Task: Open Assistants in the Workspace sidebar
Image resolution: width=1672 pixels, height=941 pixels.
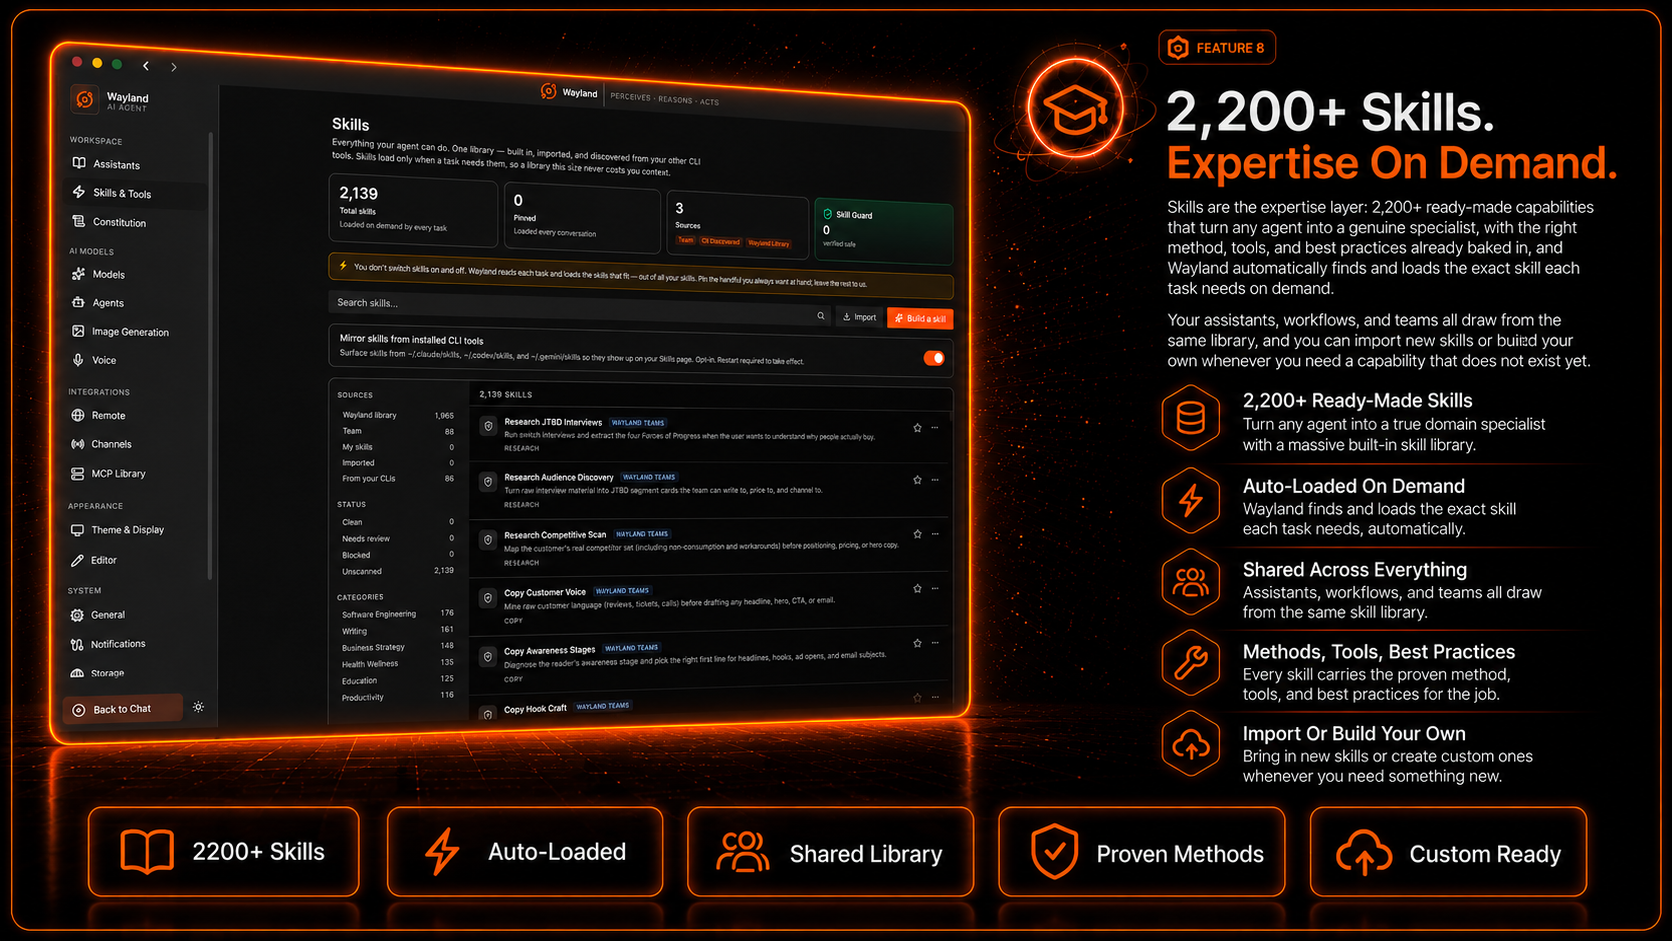Action: 106,164
